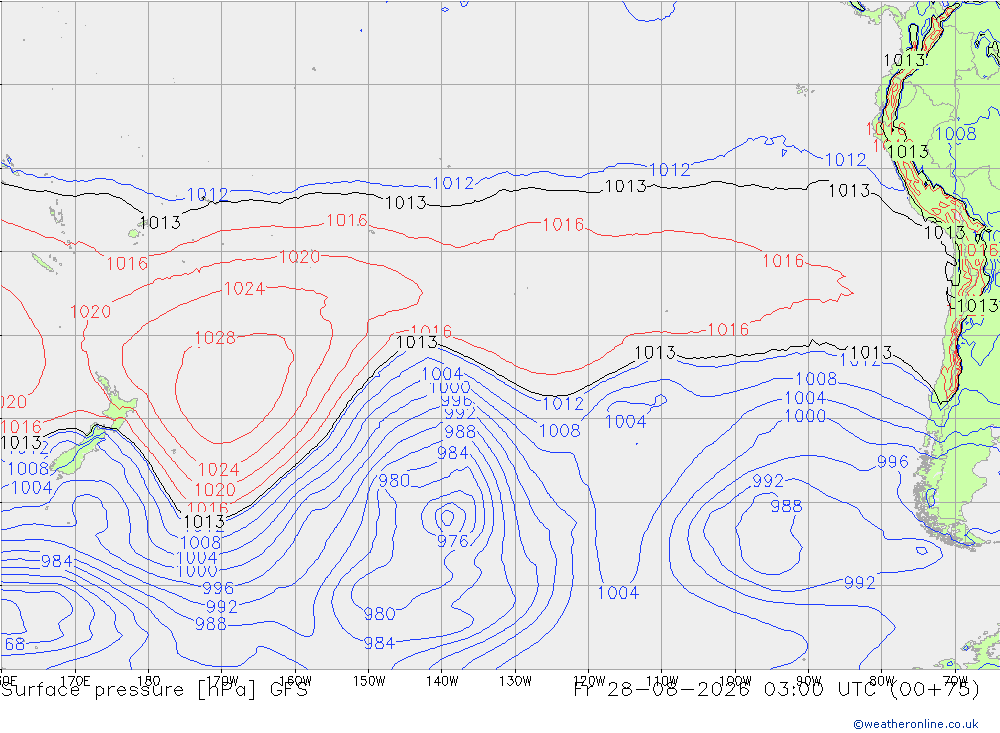Click the 1004 label near bottom center
Screen dimensions: 1000x733
(x=618, y=593)
